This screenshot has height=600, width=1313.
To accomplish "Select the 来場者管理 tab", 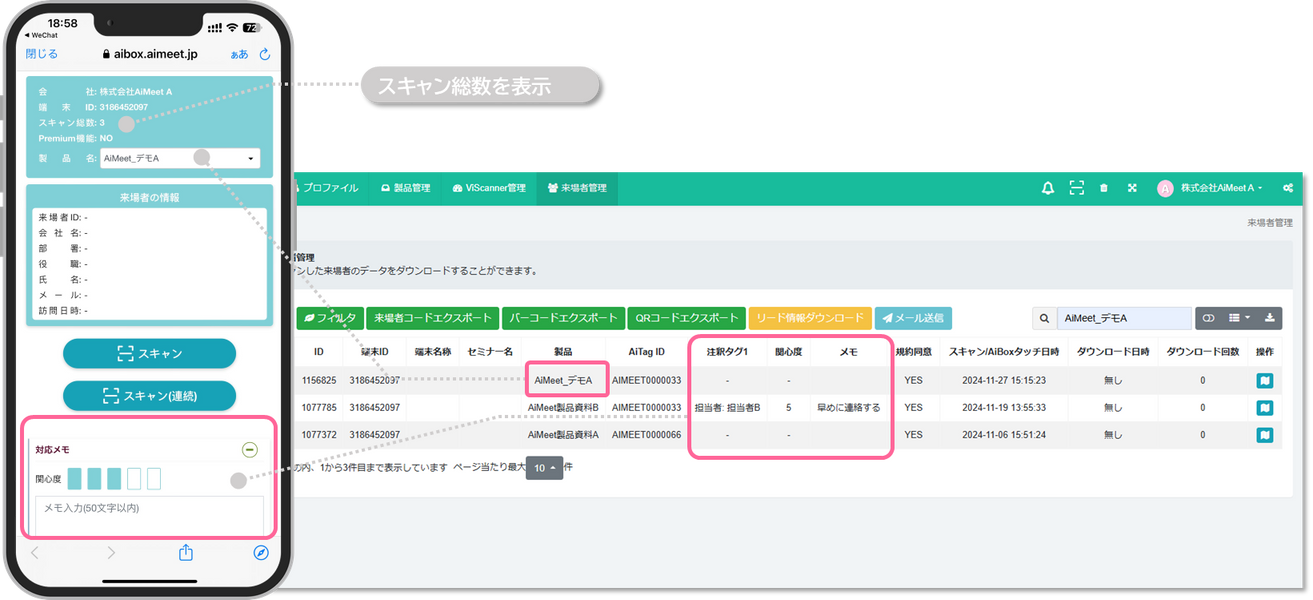I will pyautogui.click(x=577, y=188).
